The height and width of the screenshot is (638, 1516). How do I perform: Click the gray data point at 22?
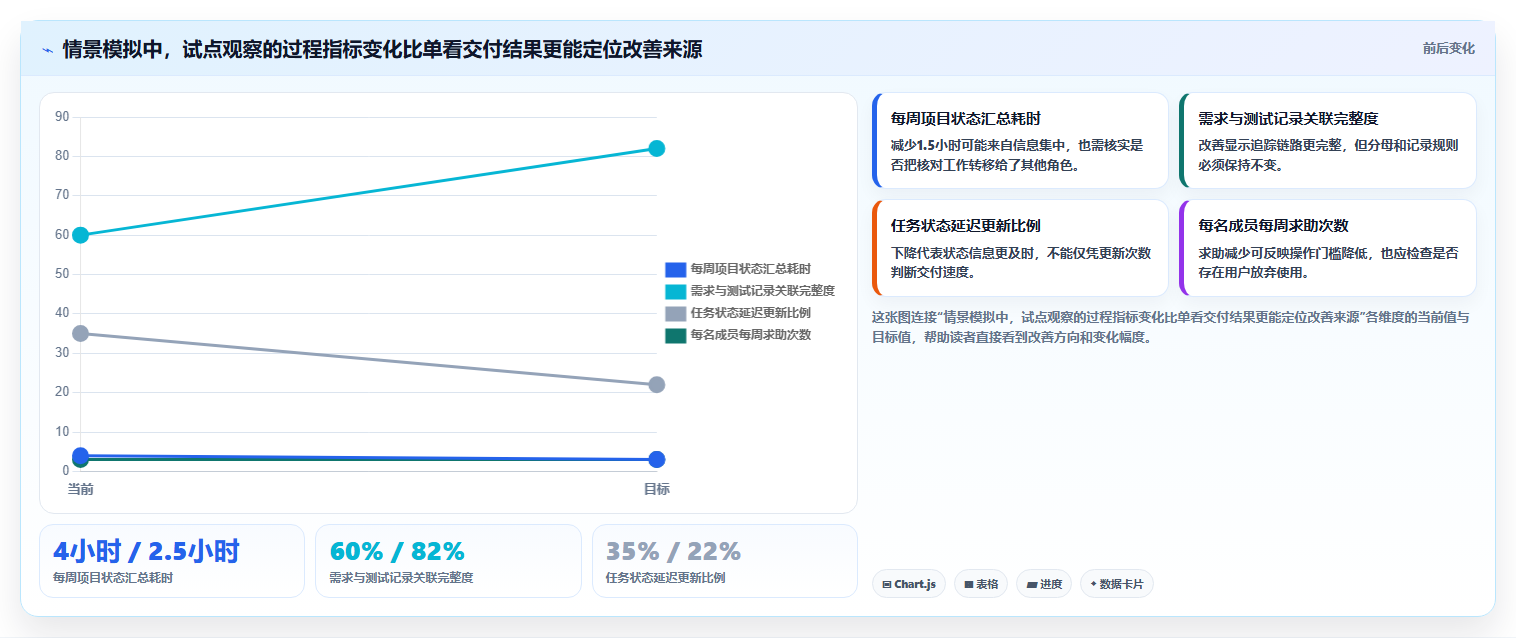pyautogui.click(x=657, y=385)
